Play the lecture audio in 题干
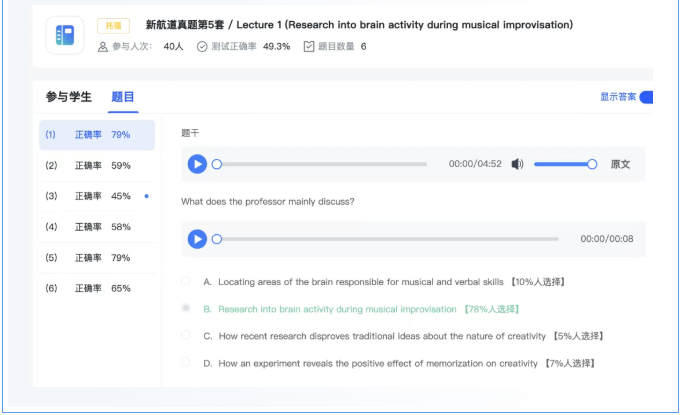 tap(197, 164)
